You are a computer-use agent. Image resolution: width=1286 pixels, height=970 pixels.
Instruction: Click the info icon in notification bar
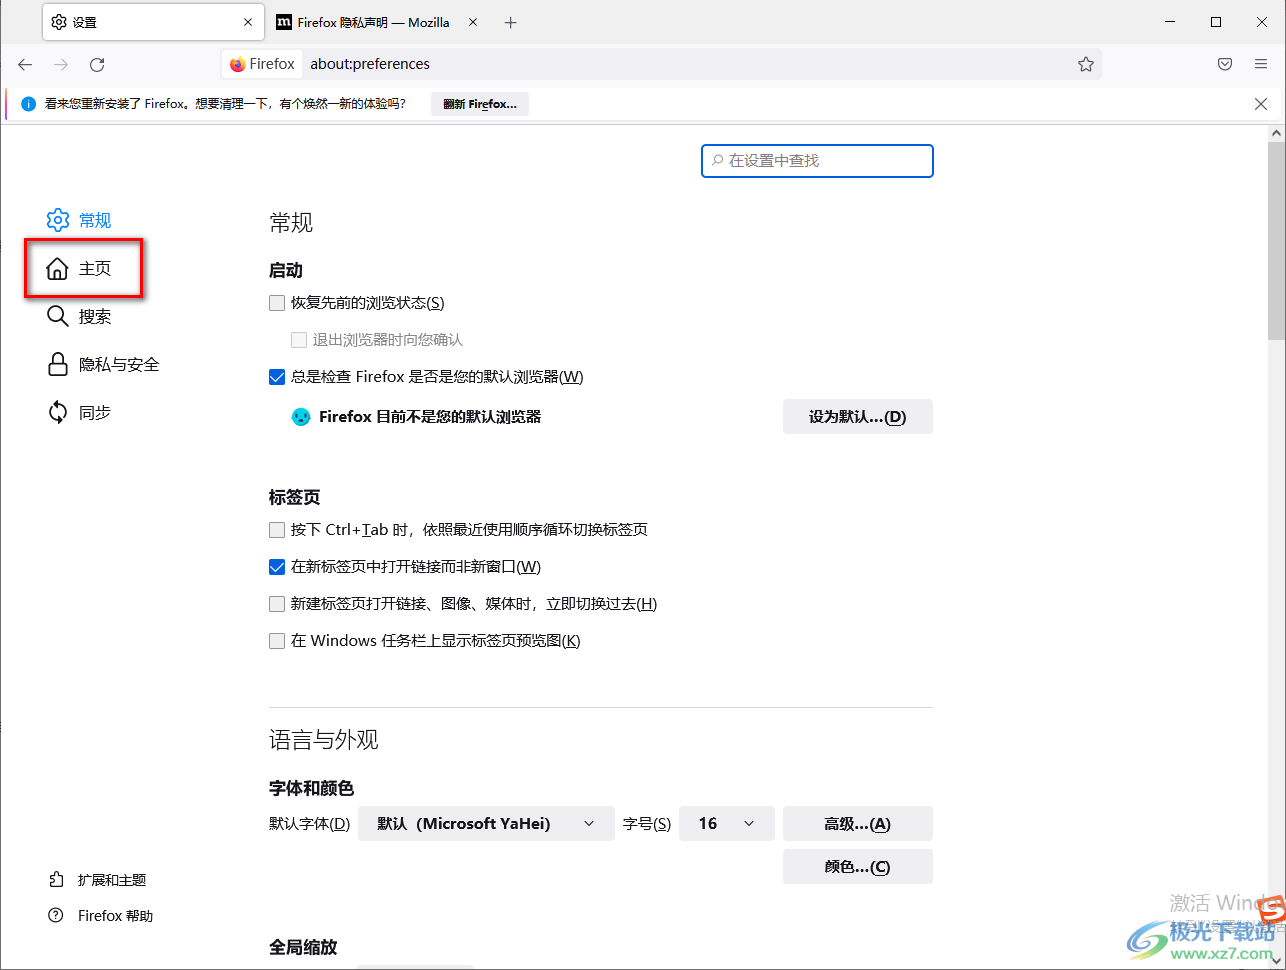tap(28, 104)
